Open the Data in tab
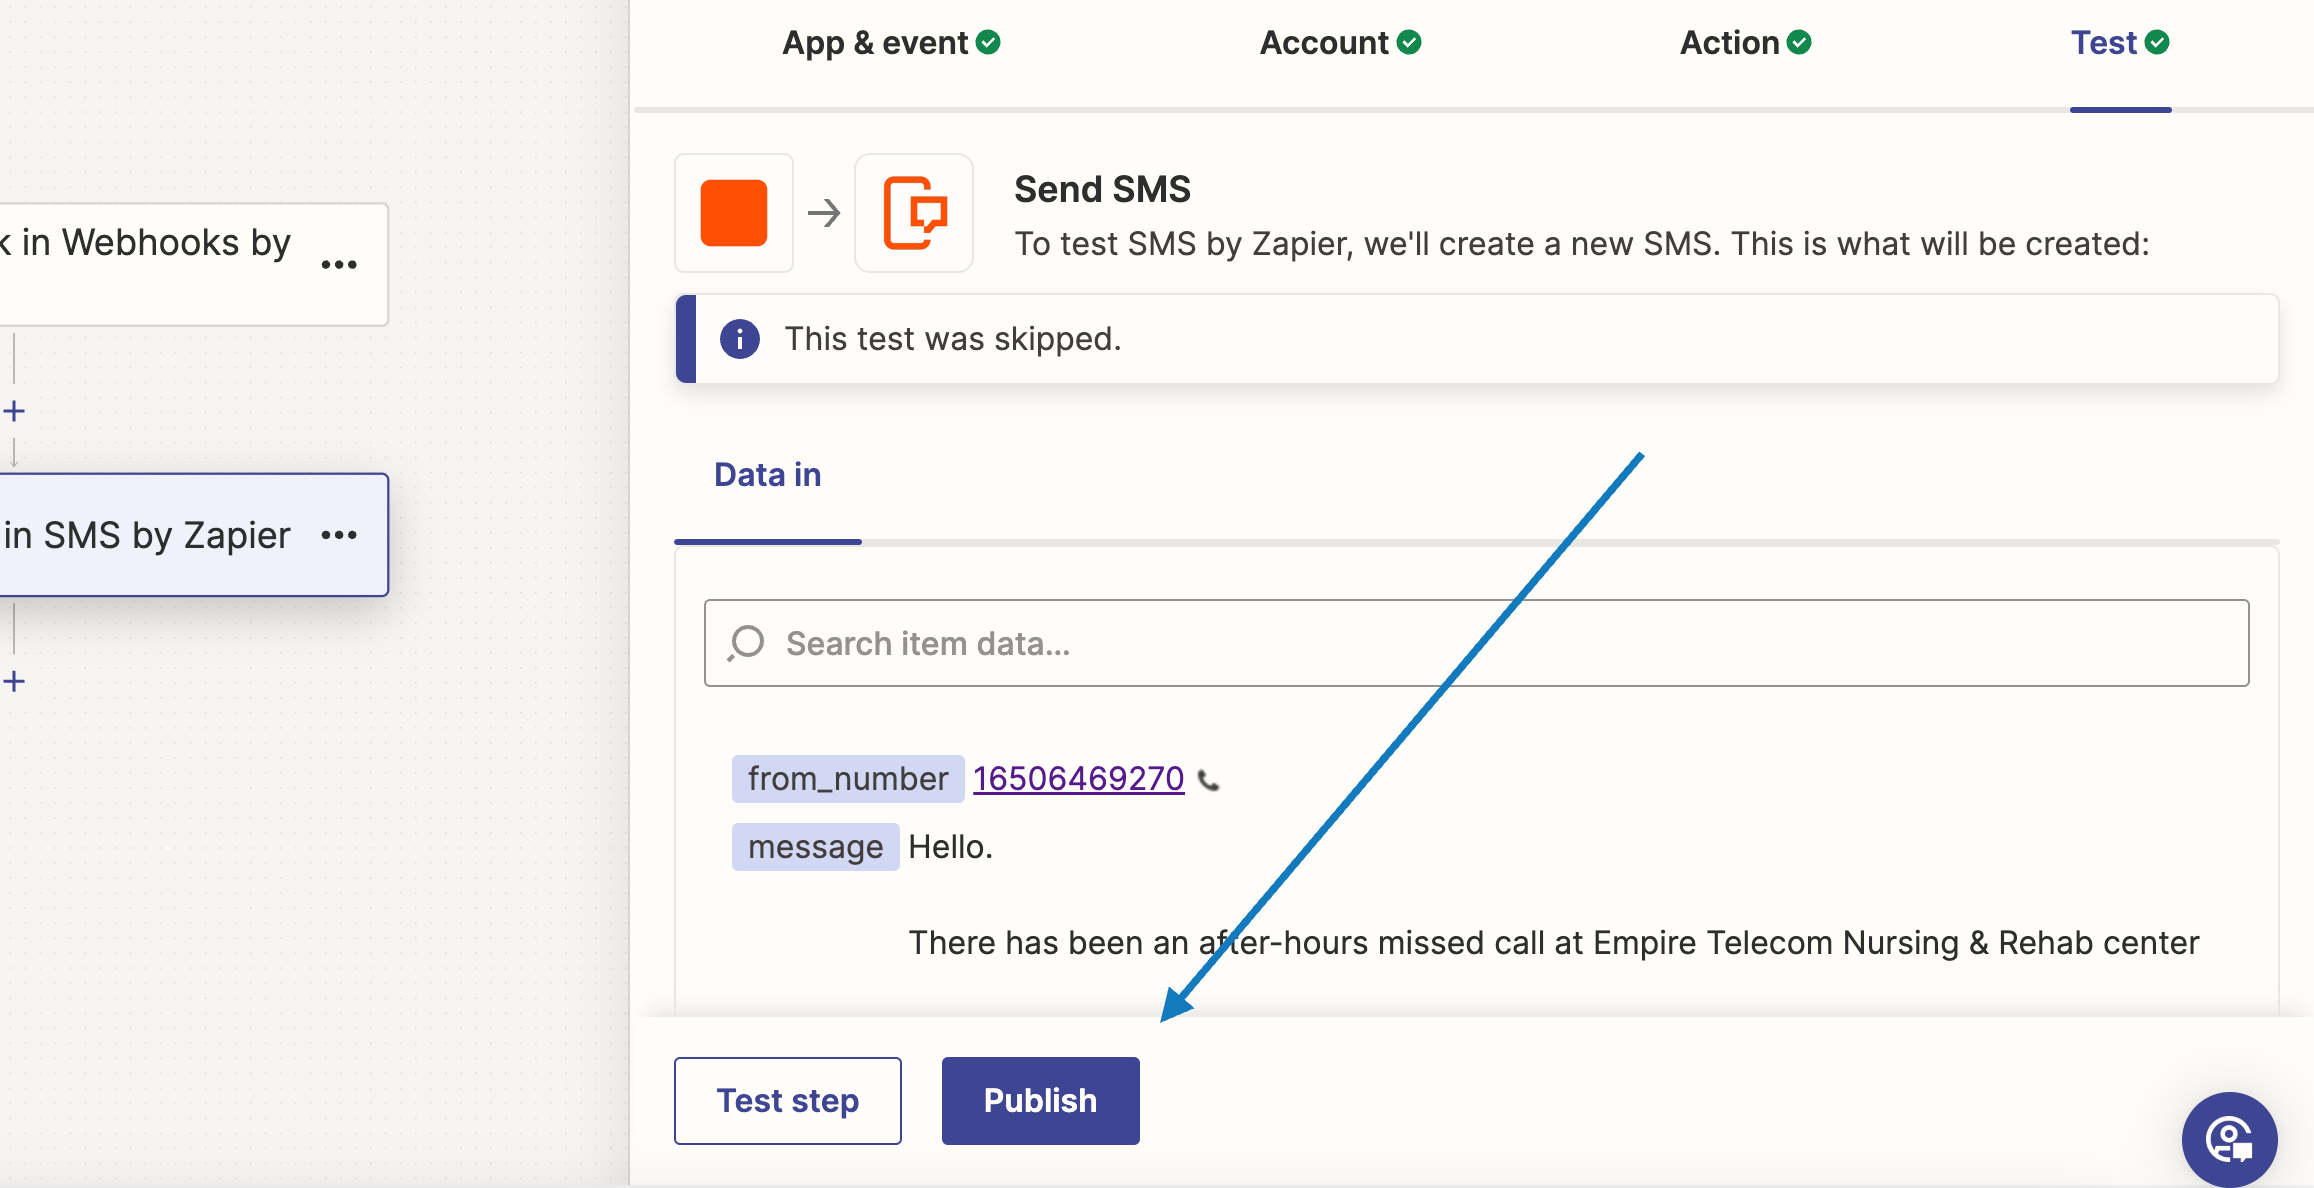 pos(767,475)
